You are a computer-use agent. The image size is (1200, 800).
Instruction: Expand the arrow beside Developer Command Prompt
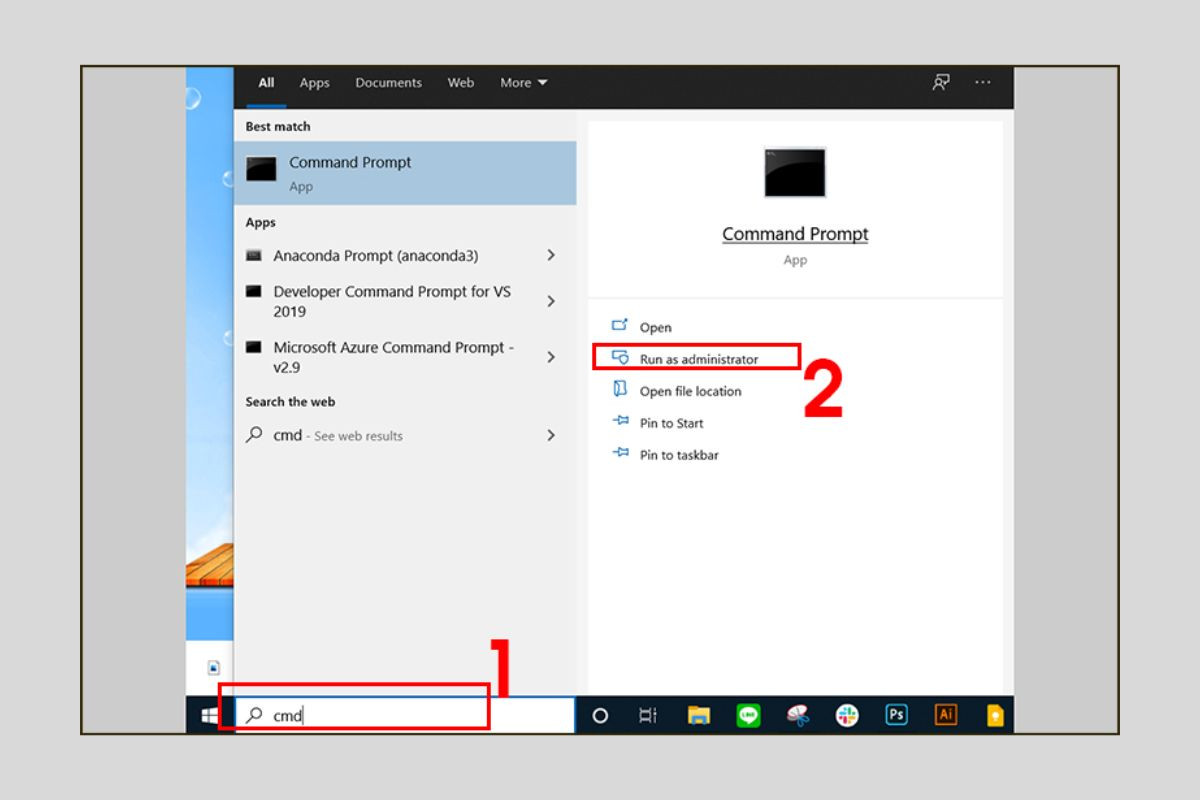pos(551,301)
